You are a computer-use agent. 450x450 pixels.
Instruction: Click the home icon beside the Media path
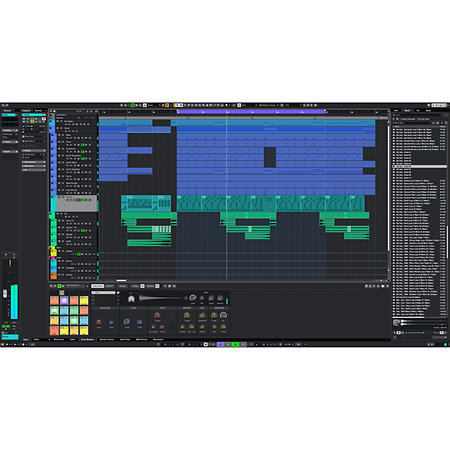[x=397, y=119]
